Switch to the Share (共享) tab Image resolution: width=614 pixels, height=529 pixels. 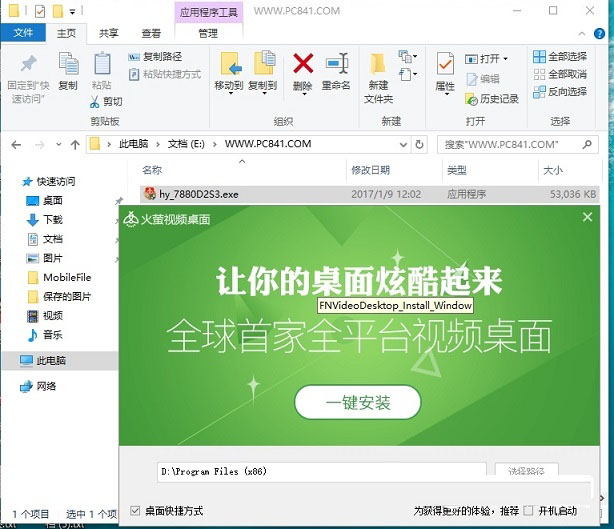tap(108, 33)
